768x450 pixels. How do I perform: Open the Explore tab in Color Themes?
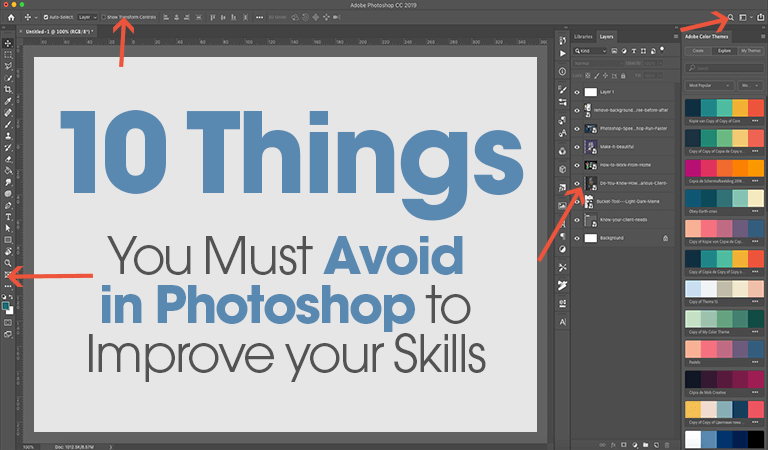[724, 51]
